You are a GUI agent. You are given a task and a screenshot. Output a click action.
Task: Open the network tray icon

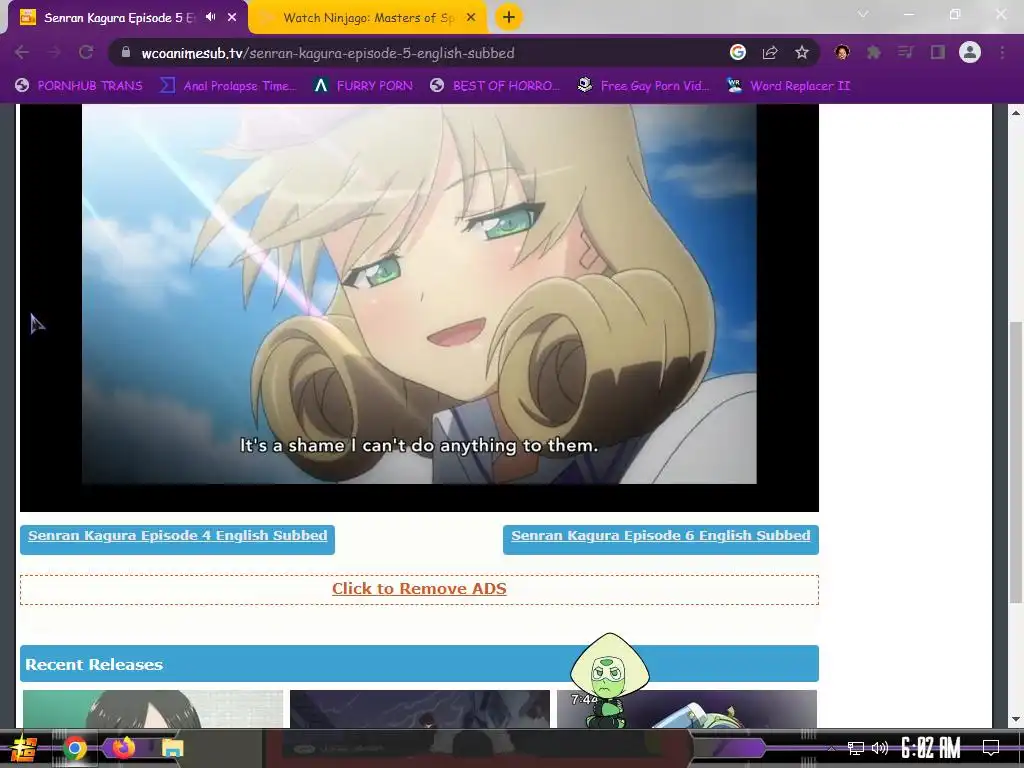coord(856,748)
